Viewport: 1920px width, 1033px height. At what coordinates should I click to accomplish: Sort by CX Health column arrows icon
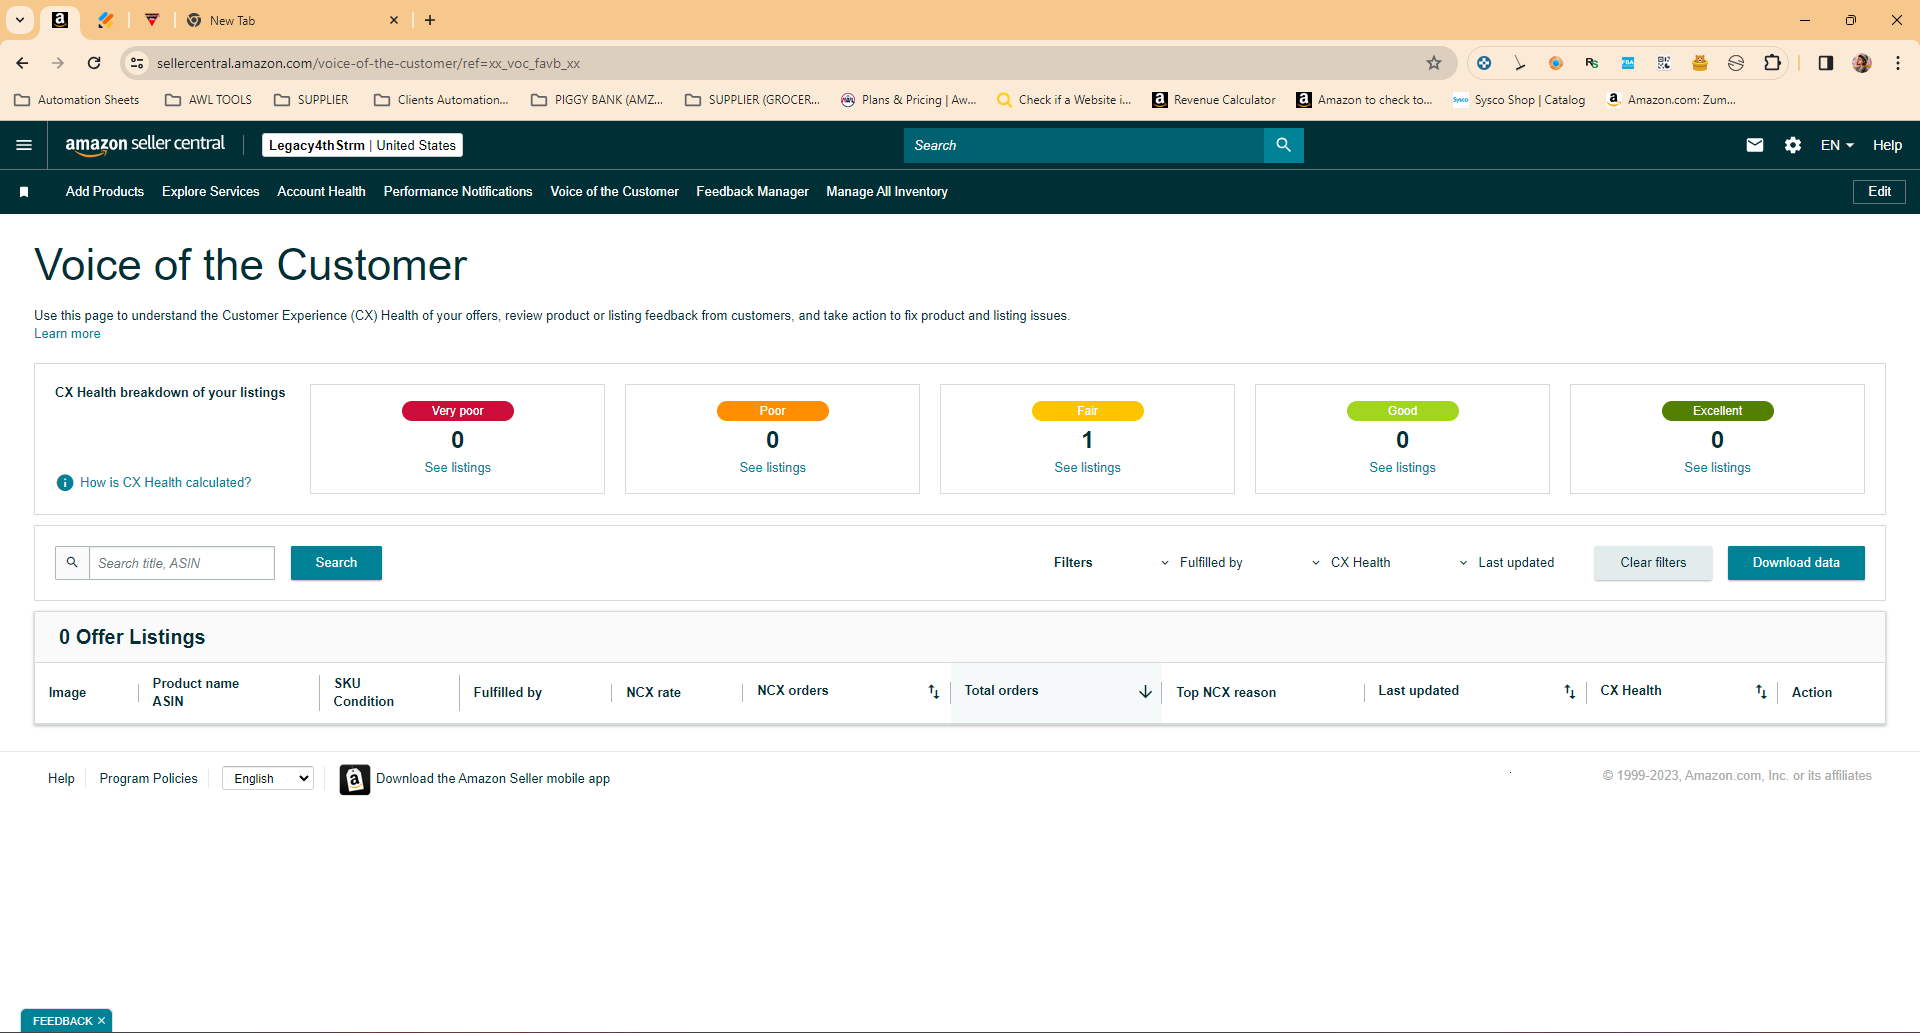1761,691
